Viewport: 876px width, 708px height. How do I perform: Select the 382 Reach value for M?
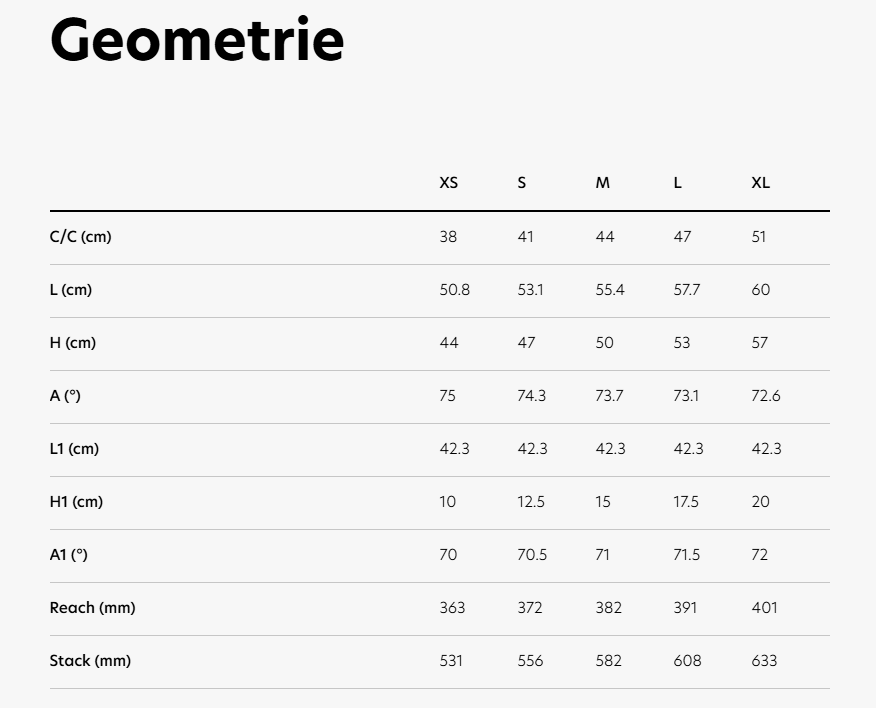coord(608,608)
